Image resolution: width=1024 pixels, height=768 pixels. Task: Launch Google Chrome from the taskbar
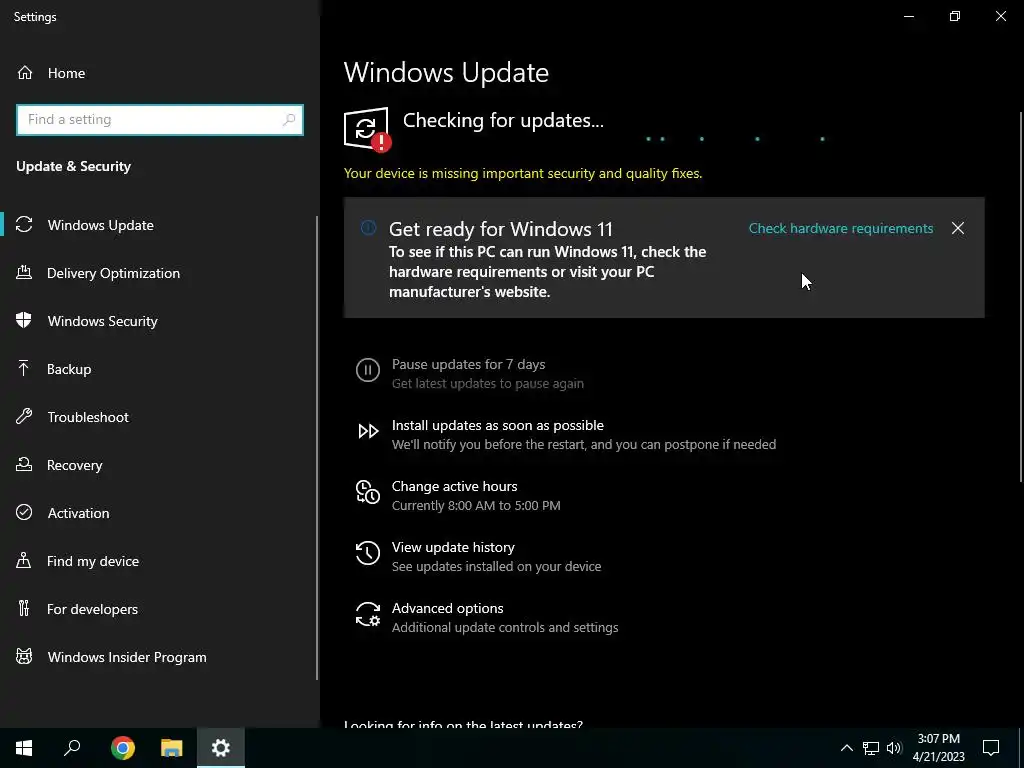click(x=123, y=748)
